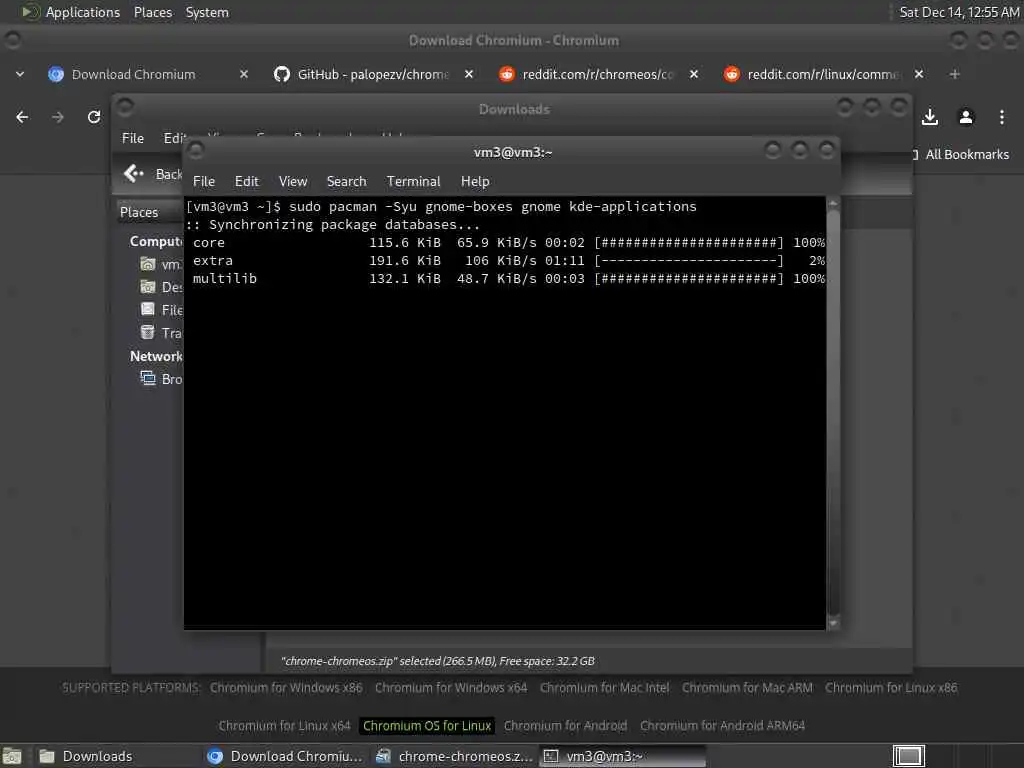Image resolution: width=1024 pixels, height=768 pixels.
Task: Click the Back button in Downloads window
Action: (153, 174)
